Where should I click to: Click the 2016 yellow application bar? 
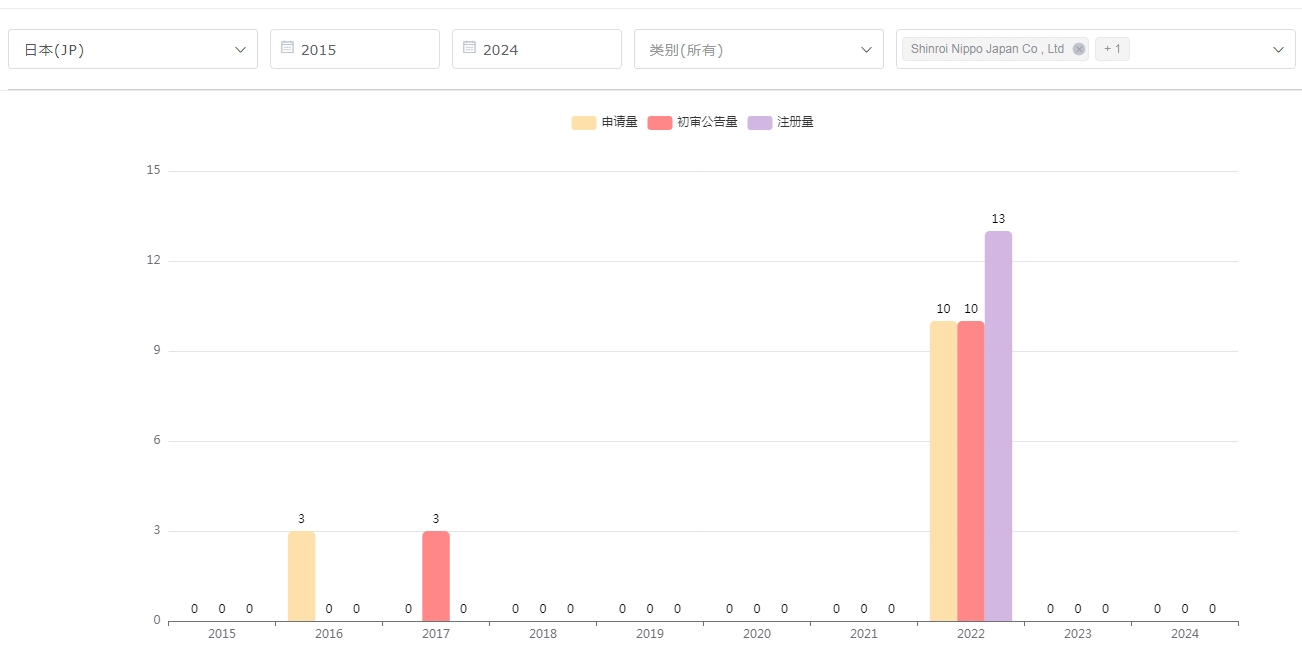tap(301, 575)
